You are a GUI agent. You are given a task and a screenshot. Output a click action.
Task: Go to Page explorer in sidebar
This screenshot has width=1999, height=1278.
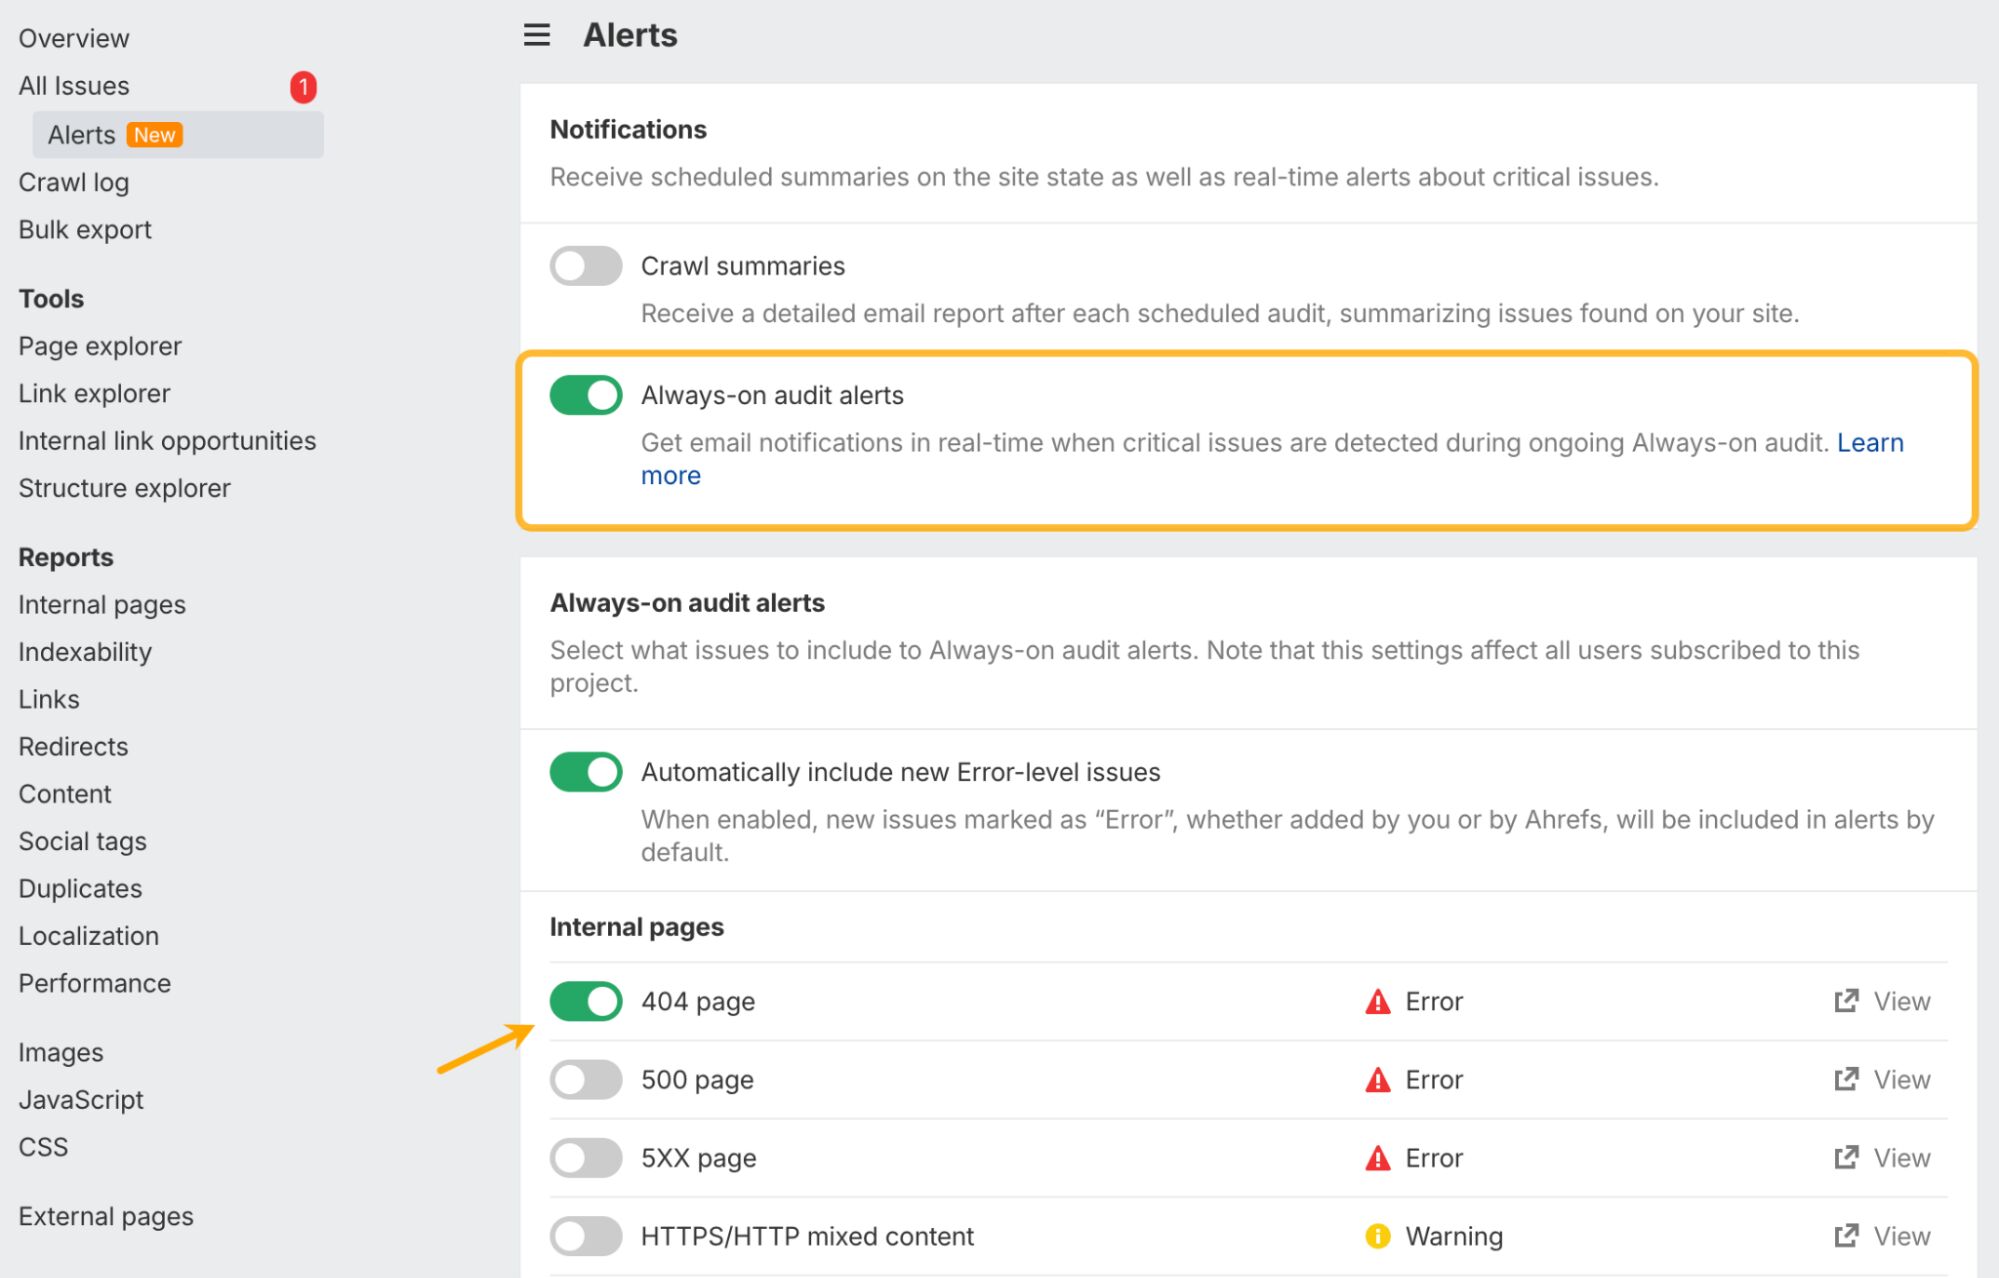tap(100, 346)
